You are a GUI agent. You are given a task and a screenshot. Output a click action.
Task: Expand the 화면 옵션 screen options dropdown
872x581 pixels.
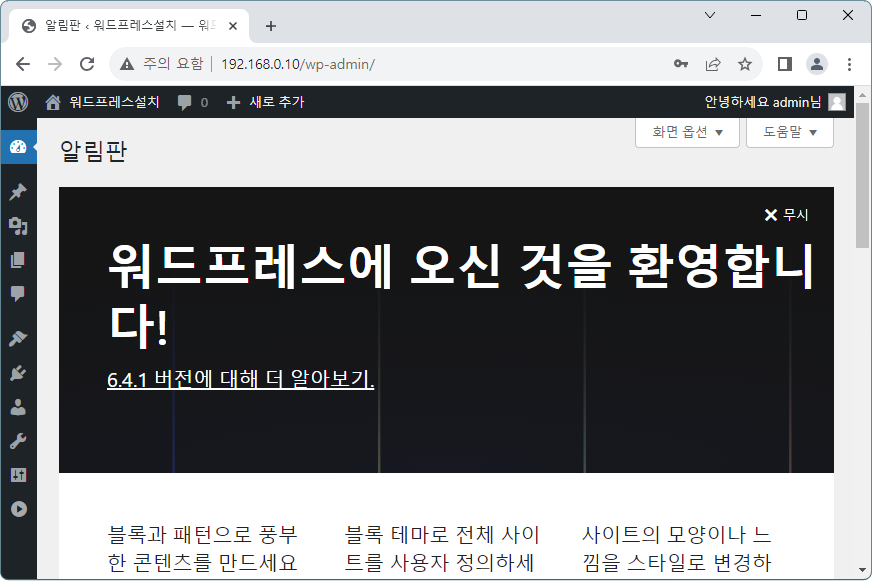click(687, 132)
